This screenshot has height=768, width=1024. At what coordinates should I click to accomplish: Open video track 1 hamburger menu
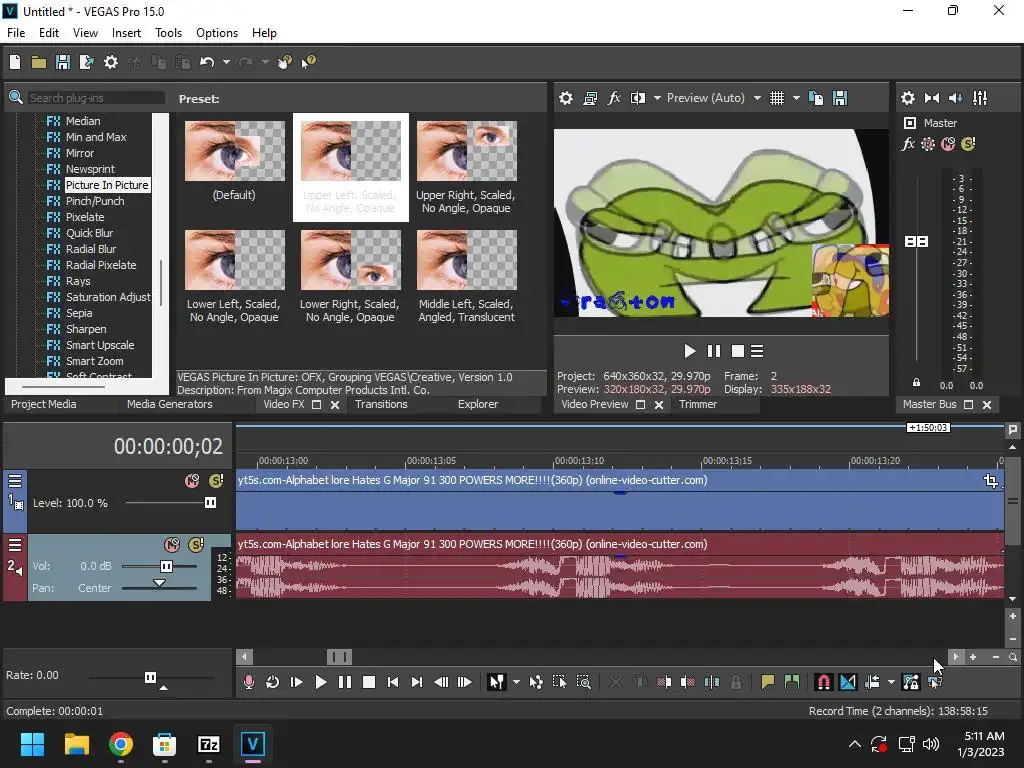click(x=15, y=481)
